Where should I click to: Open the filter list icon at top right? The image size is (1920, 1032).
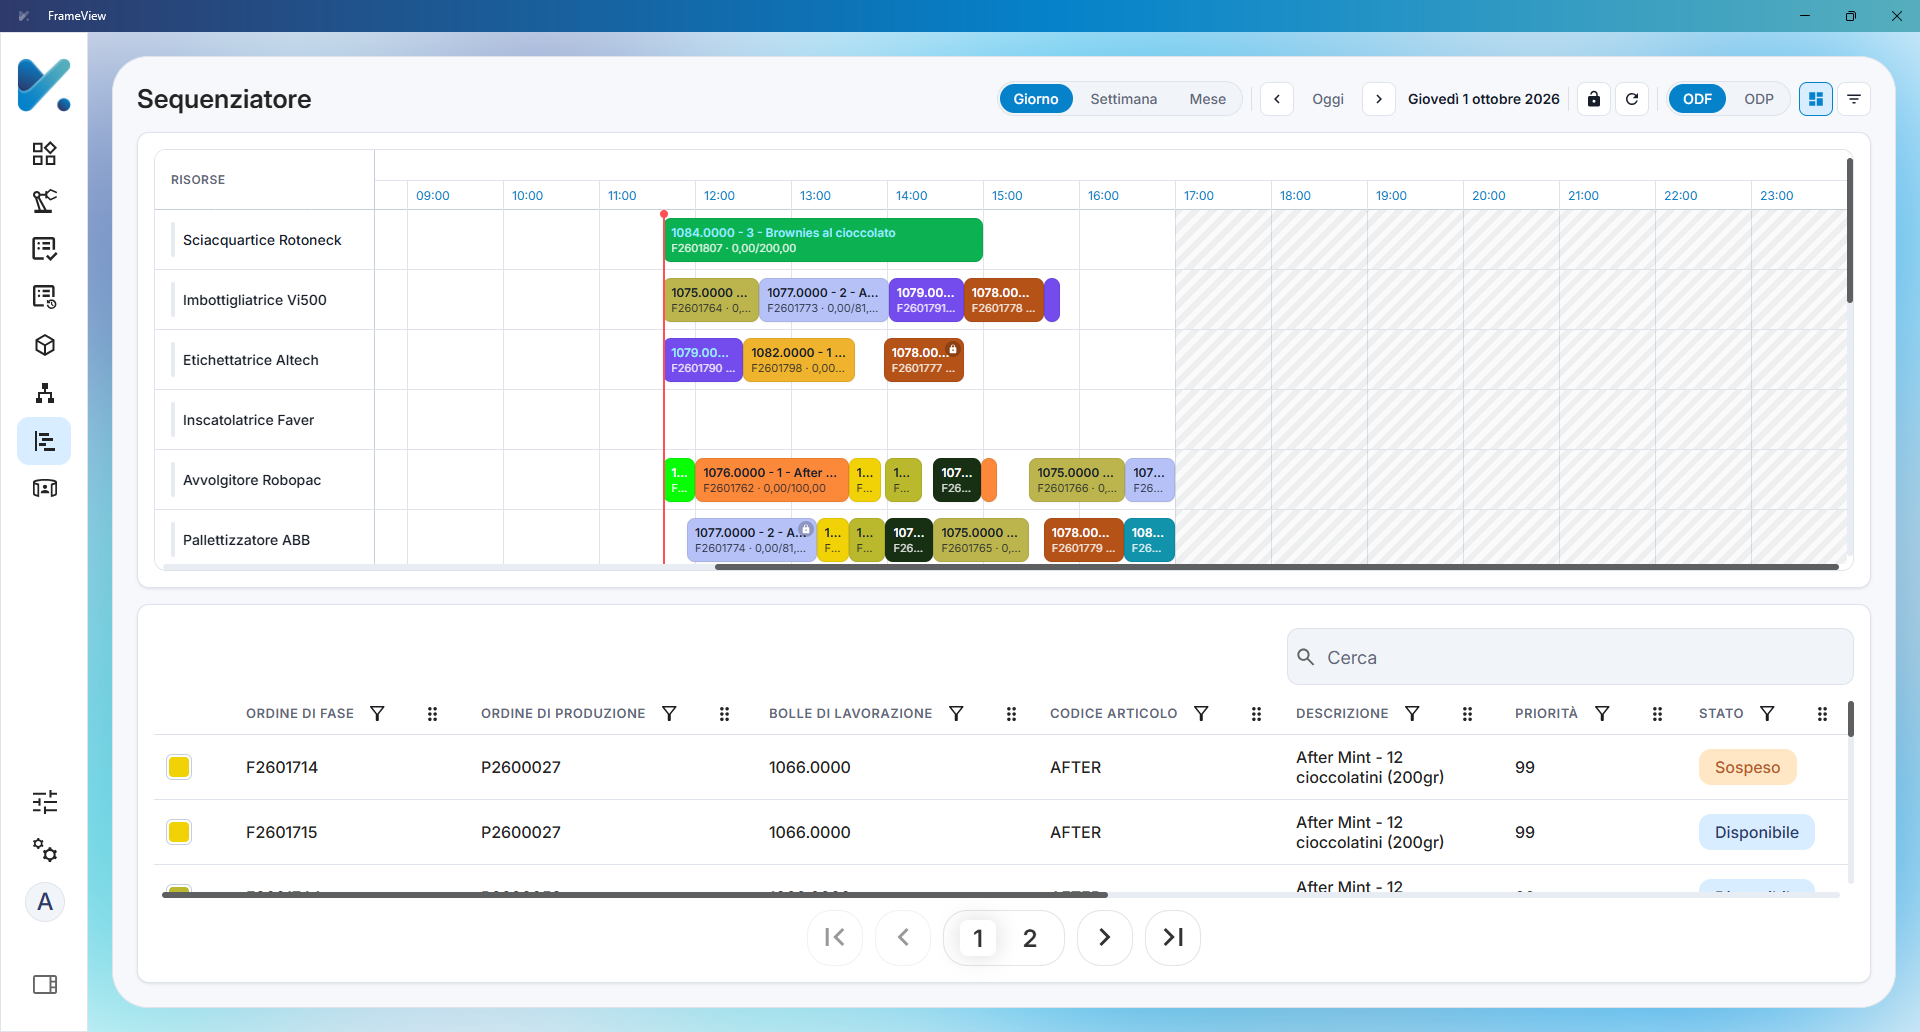[1854, 99]
